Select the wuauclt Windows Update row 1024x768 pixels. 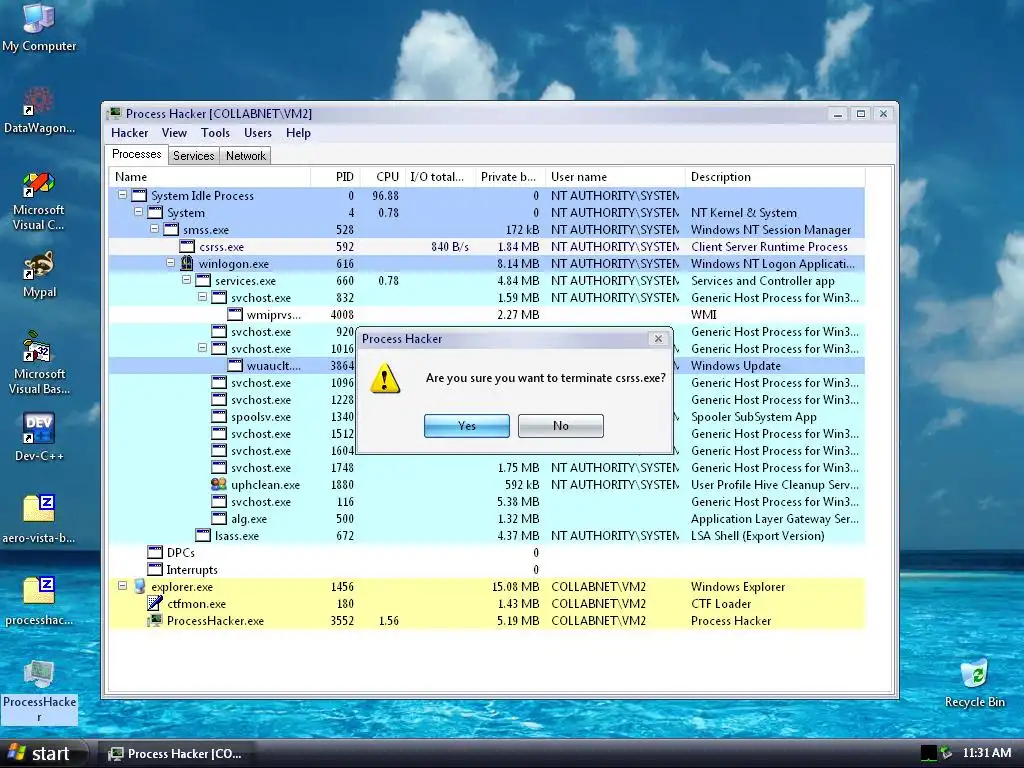click(x=487, y=365)
